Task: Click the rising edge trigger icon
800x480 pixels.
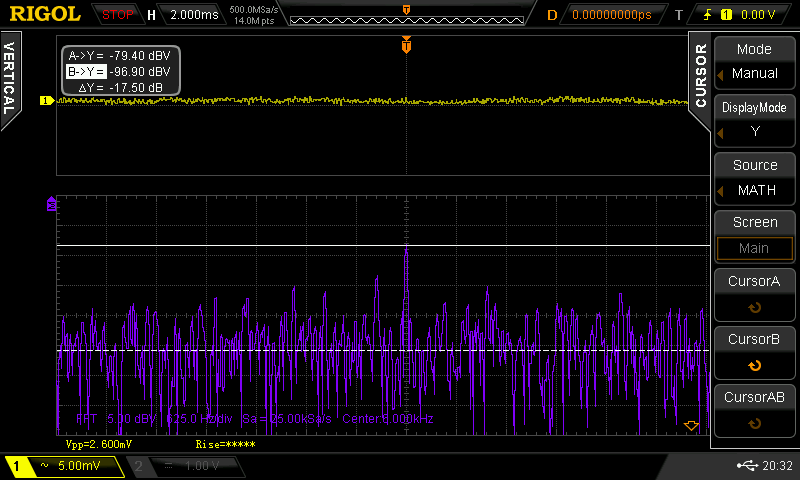Action: [707, 15]
